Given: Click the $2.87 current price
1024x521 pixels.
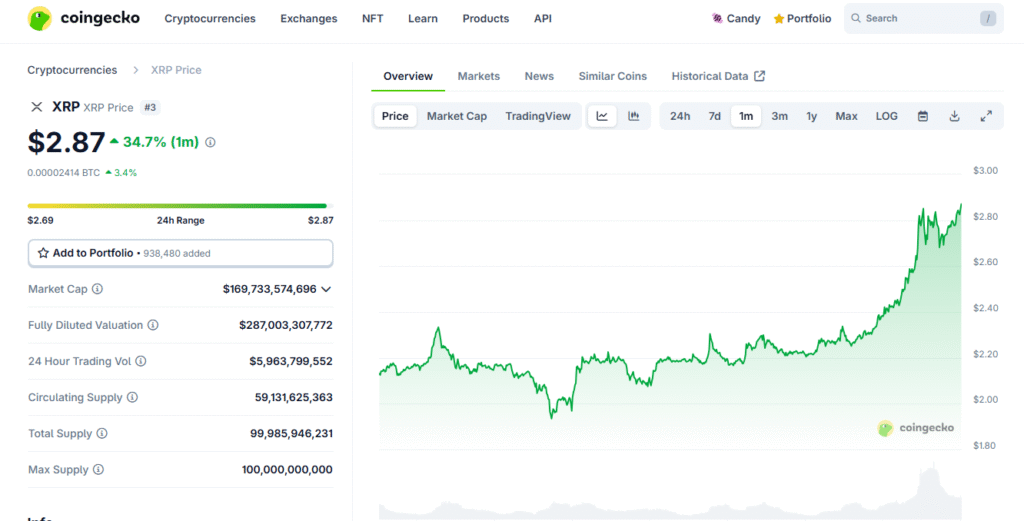Looking at the screenshot, I should coord(66,142).
